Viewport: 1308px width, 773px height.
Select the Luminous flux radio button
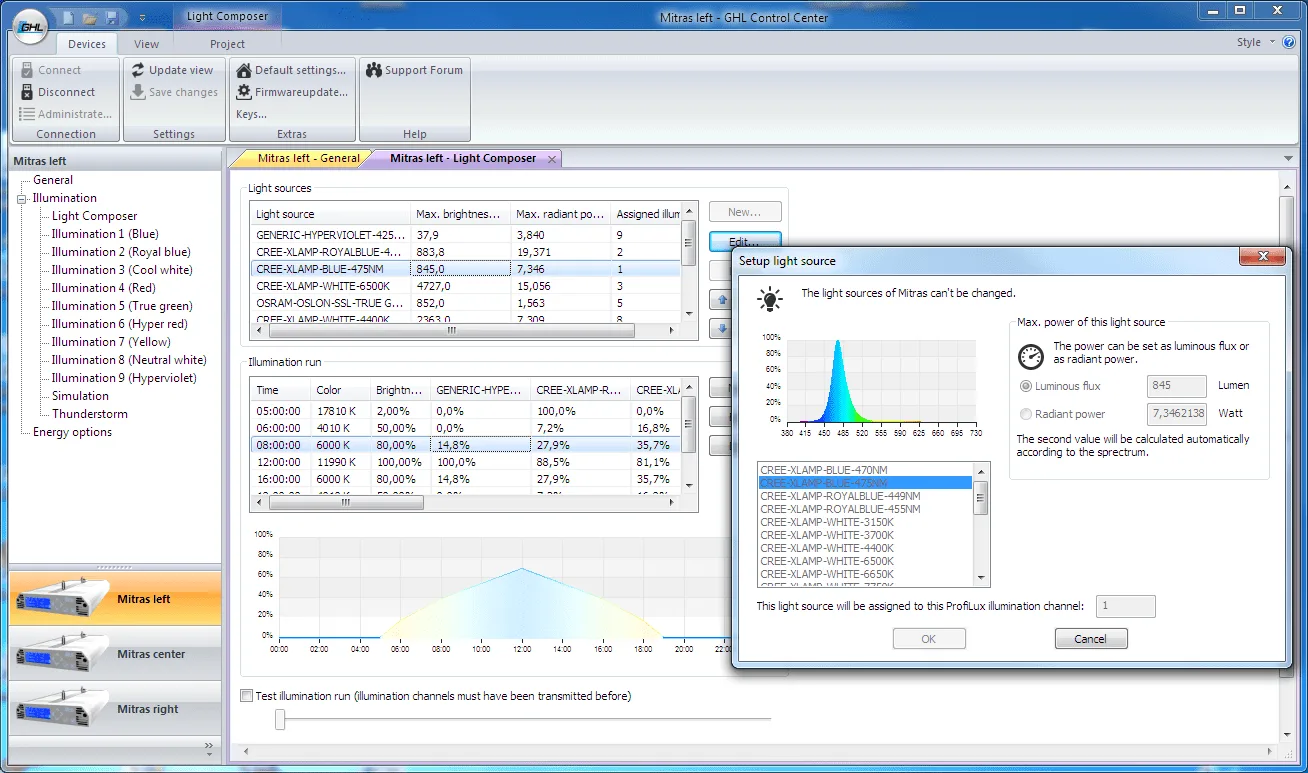pyautogui.click(x=1025, y=386)
